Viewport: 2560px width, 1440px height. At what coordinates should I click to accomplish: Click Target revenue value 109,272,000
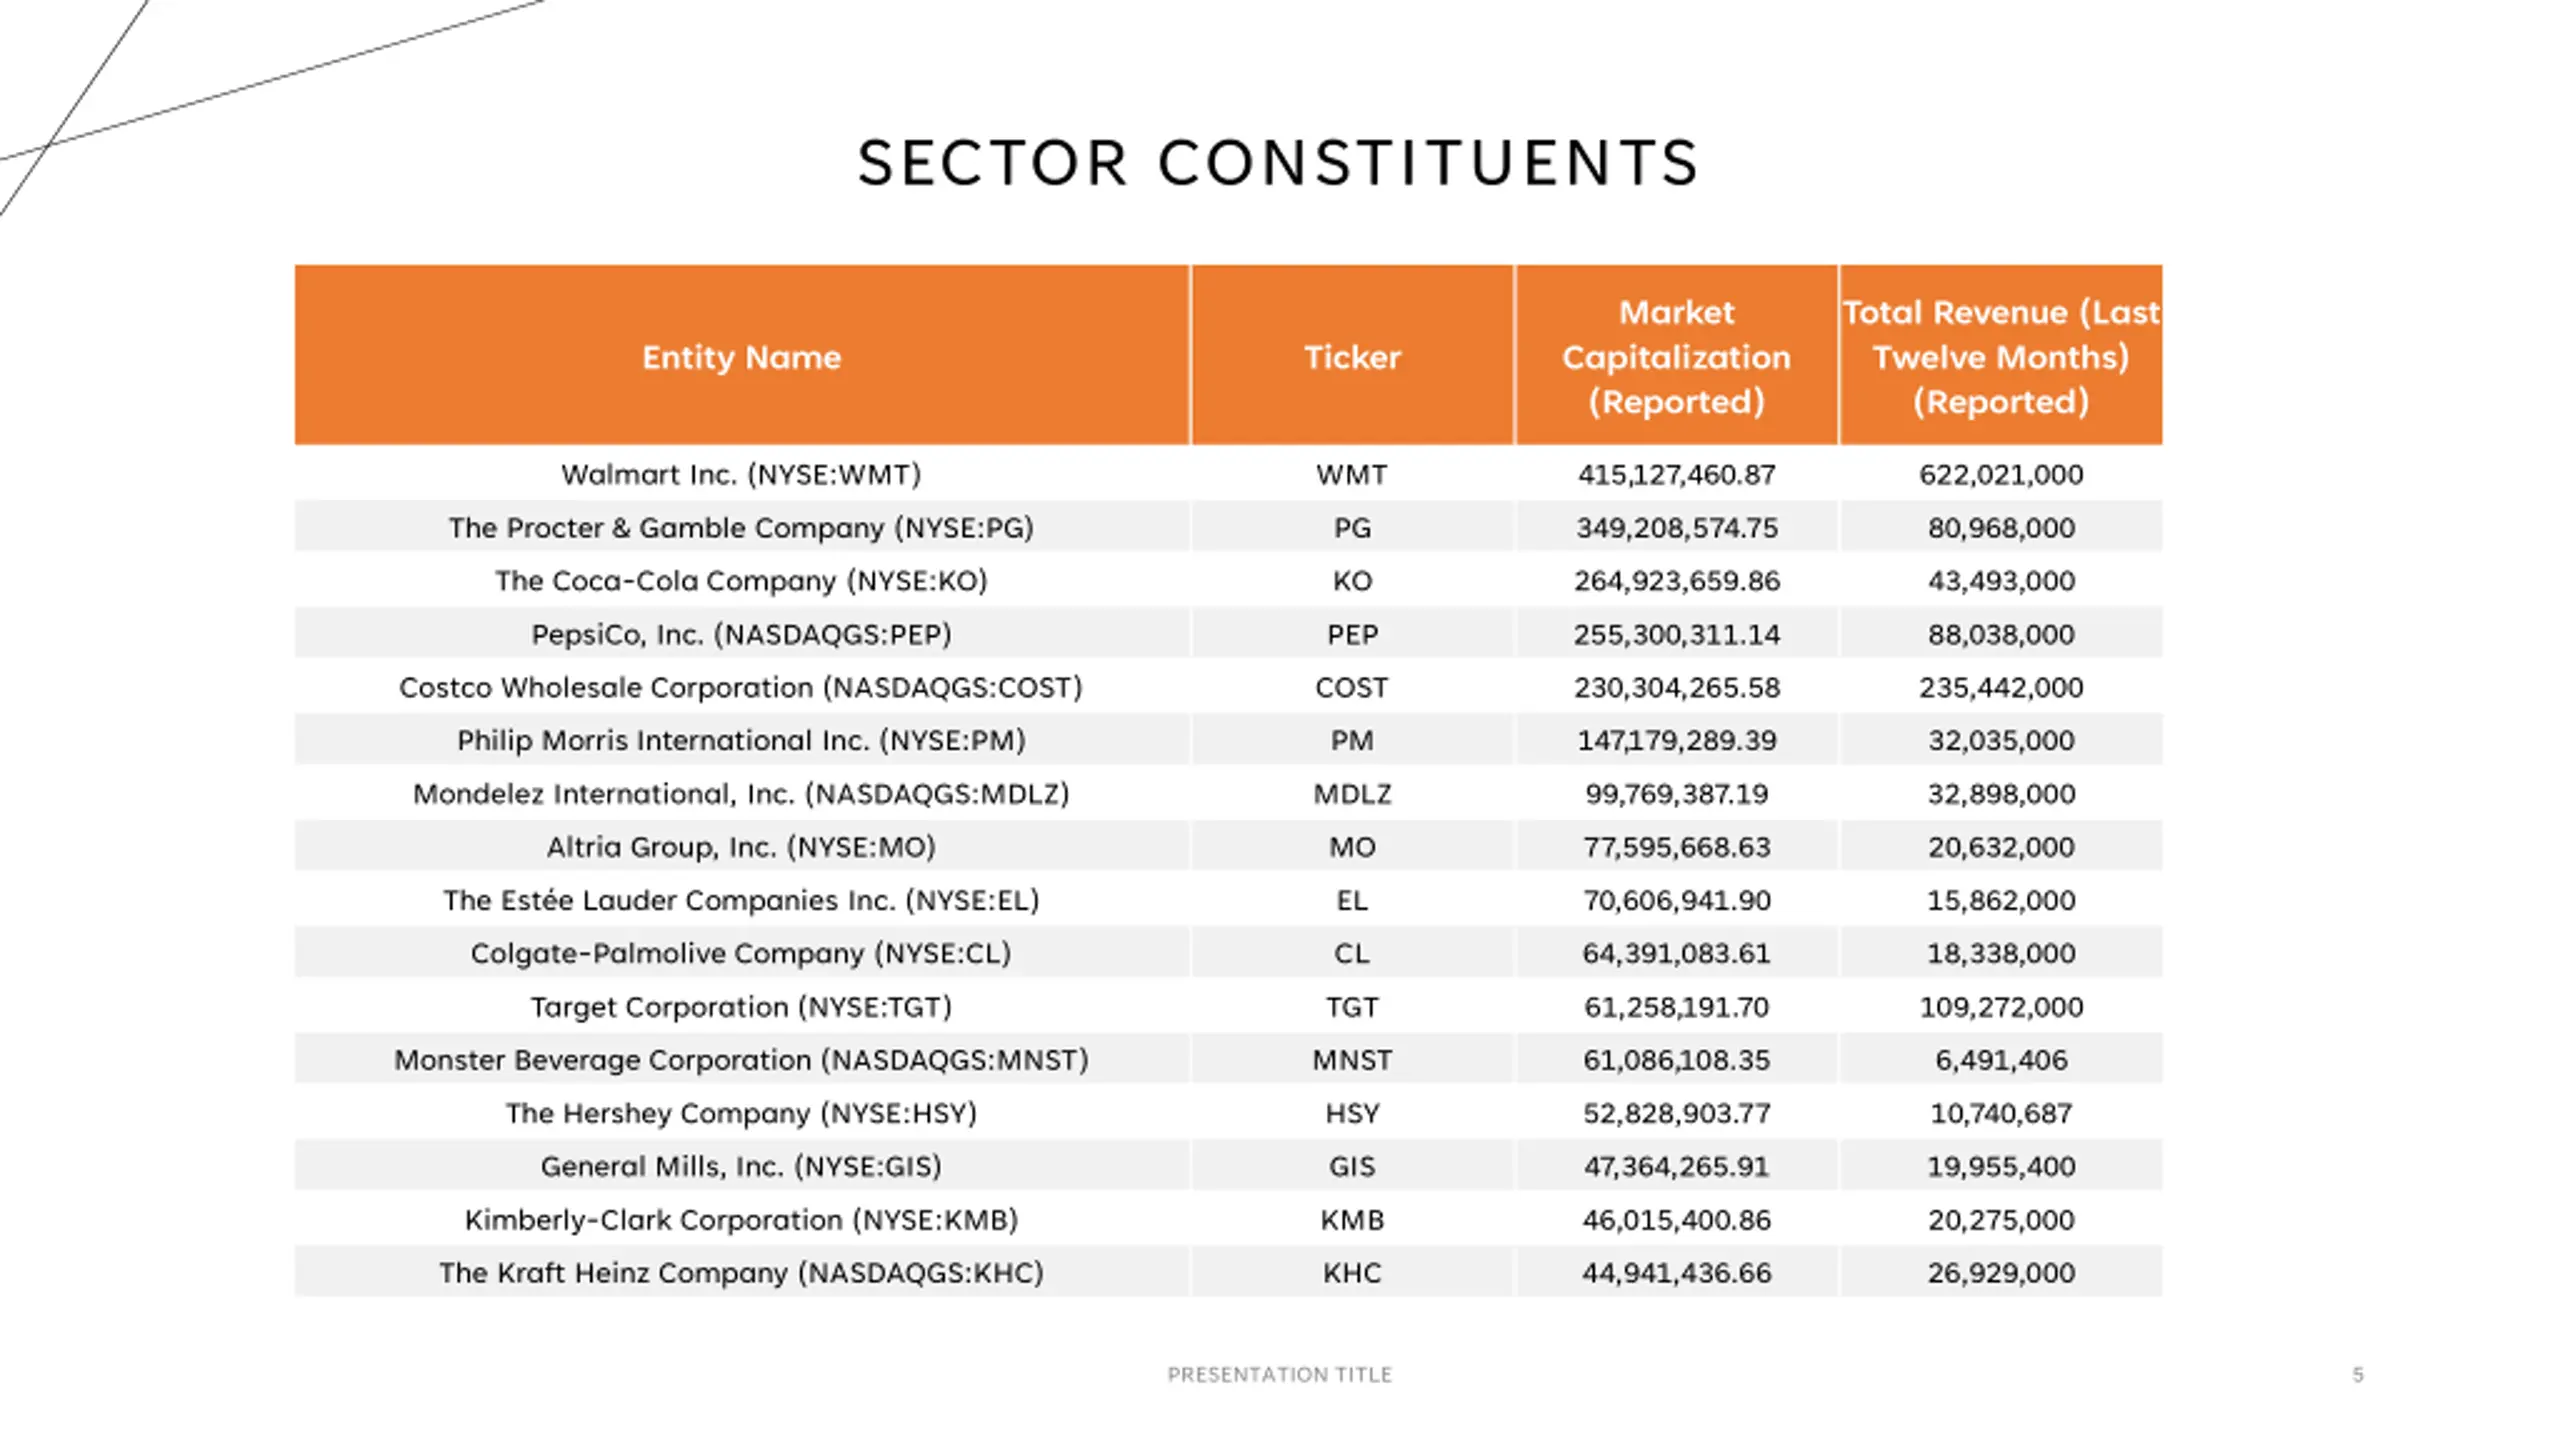pos(2000,1006)
